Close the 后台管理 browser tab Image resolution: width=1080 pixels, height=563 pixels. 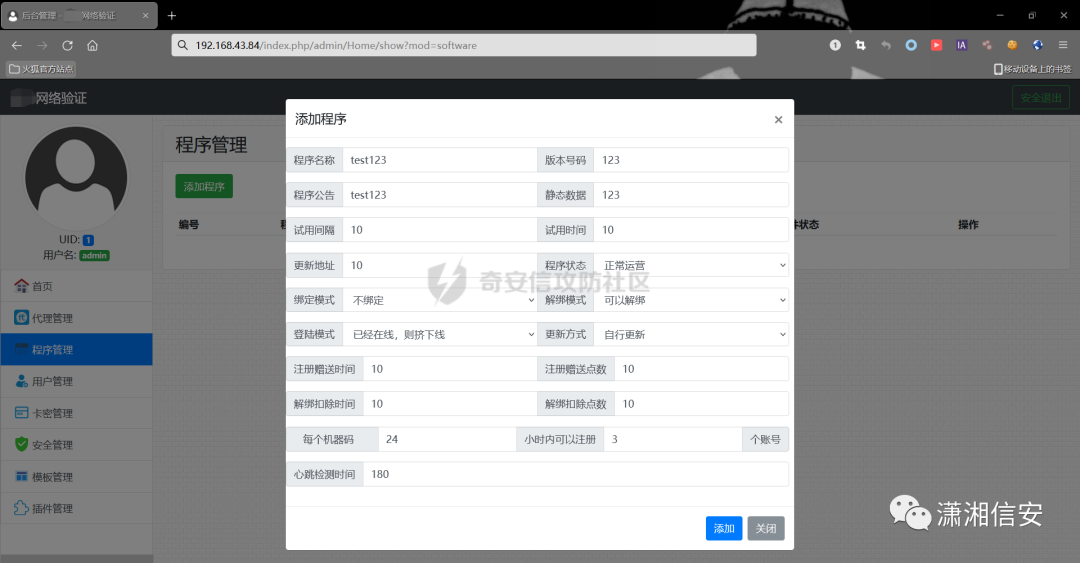click(x=145, y=15)
